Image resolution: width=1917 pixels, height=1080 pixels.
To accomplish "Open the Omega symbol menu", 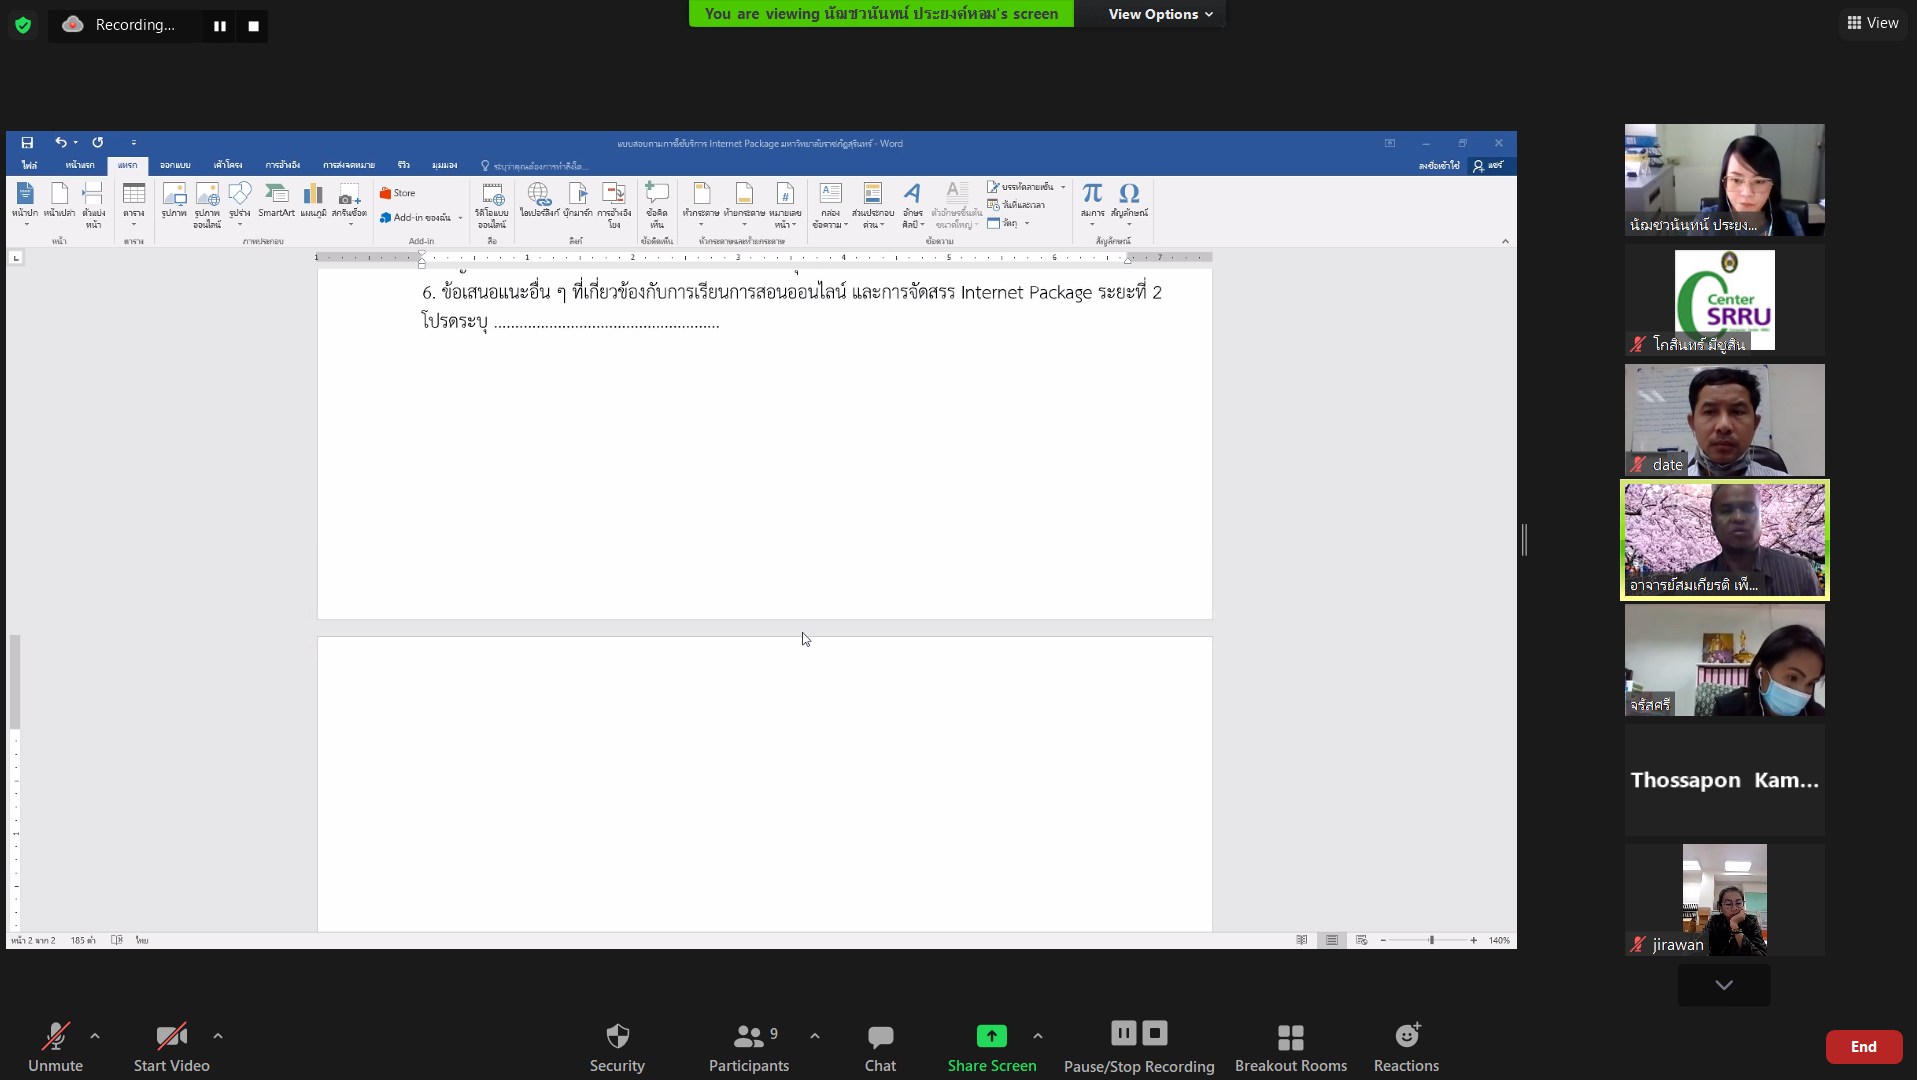I will 1129,194.
